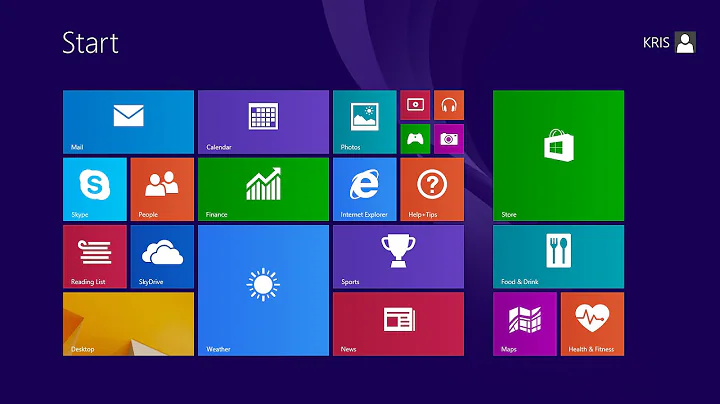Open the Finance tile
Viewport: 720px width, 404px height.
click(263, 189)
